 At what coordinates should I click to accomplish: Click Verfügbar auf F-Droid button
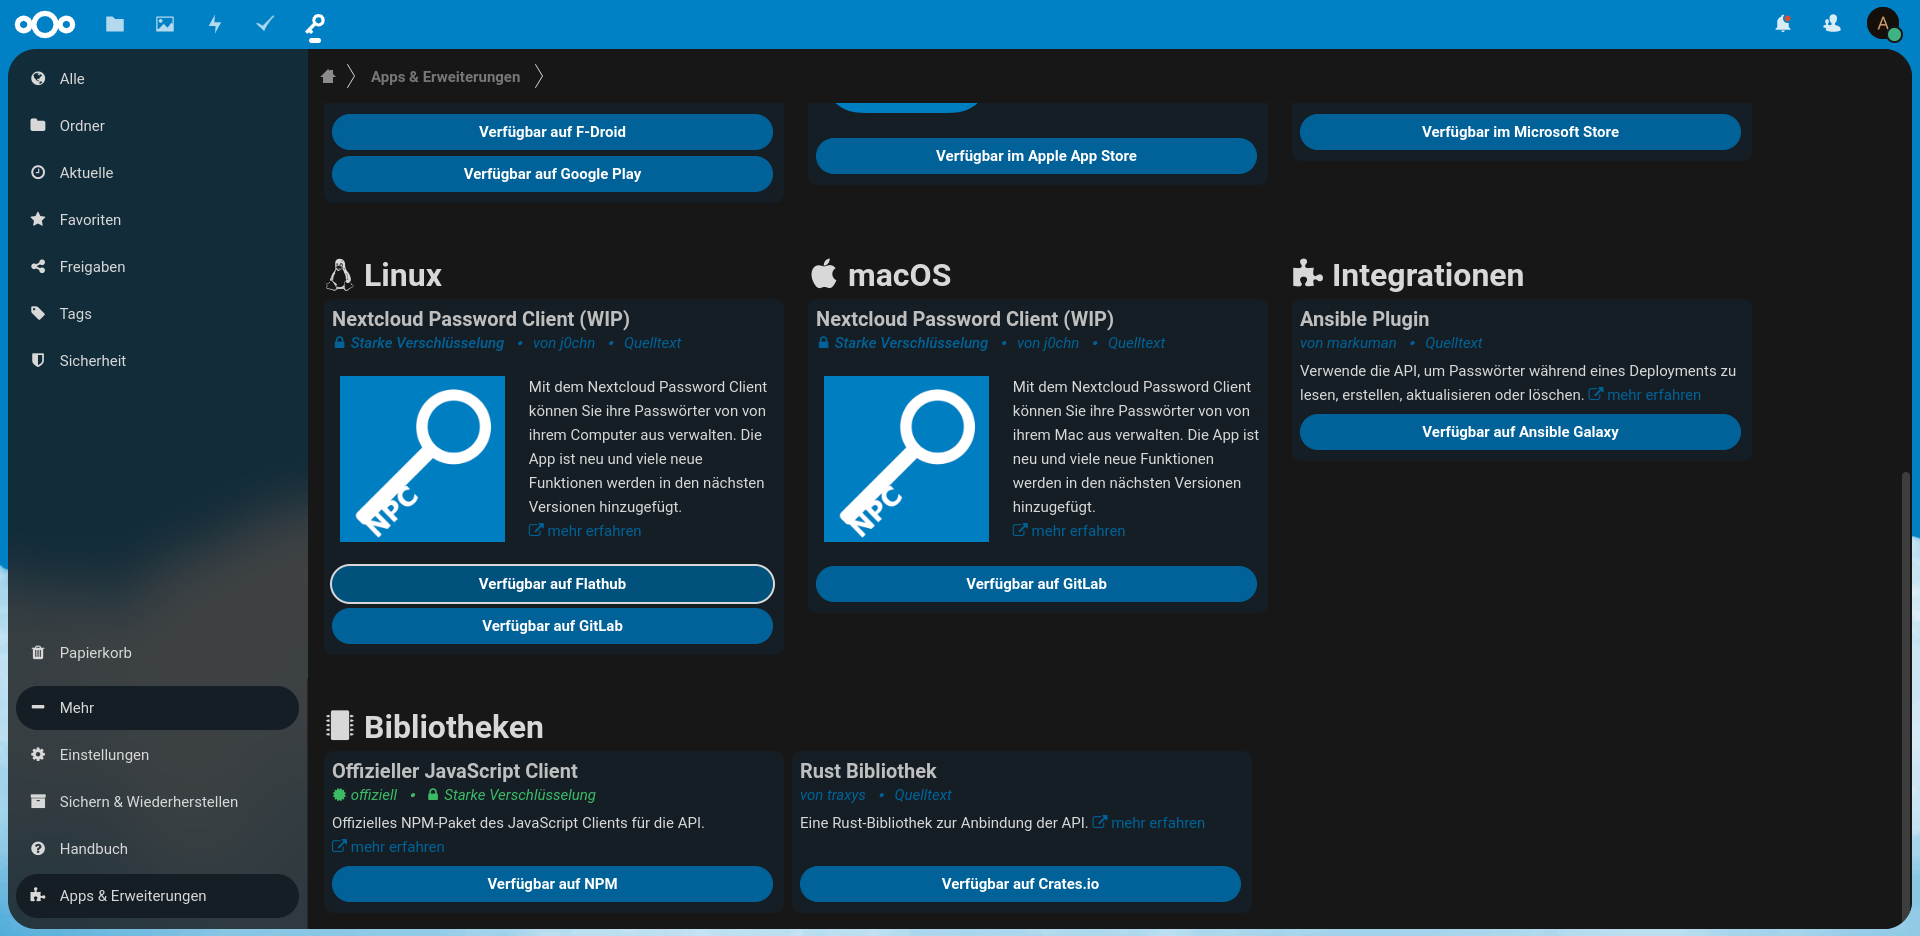552,132
